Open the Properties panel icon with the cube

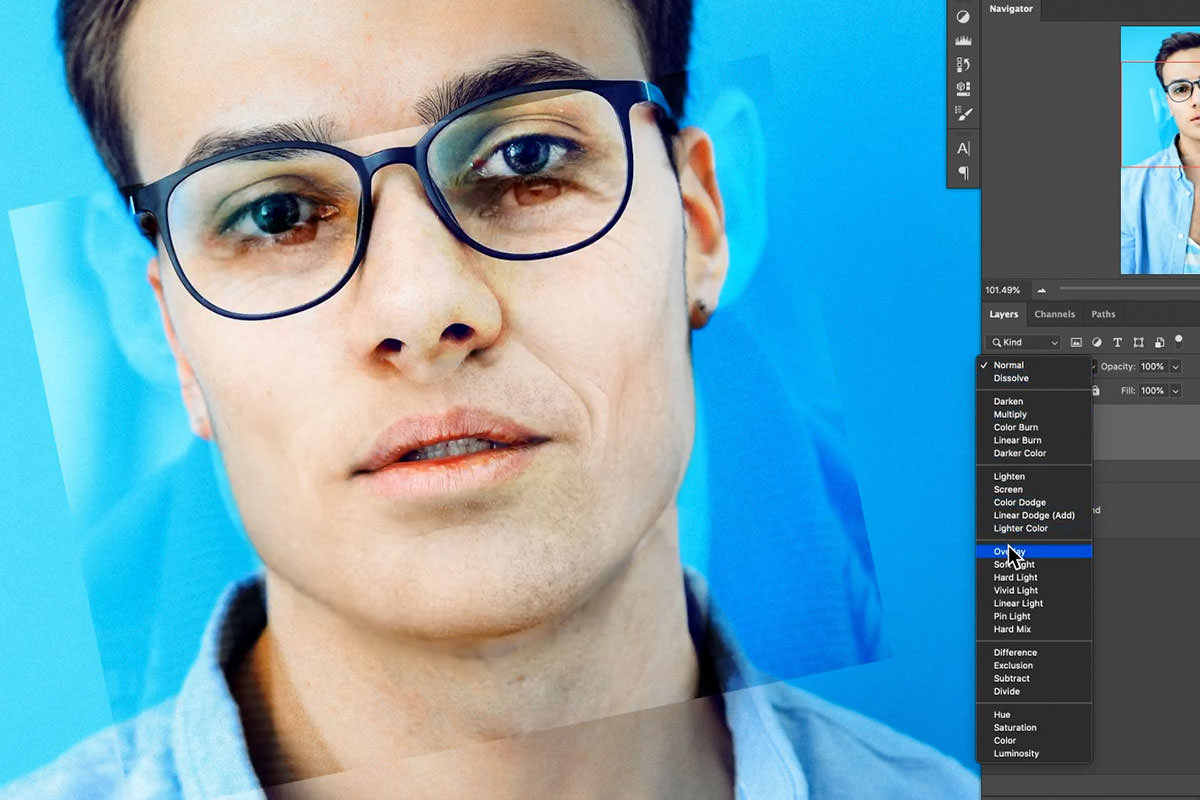(963, 89)
